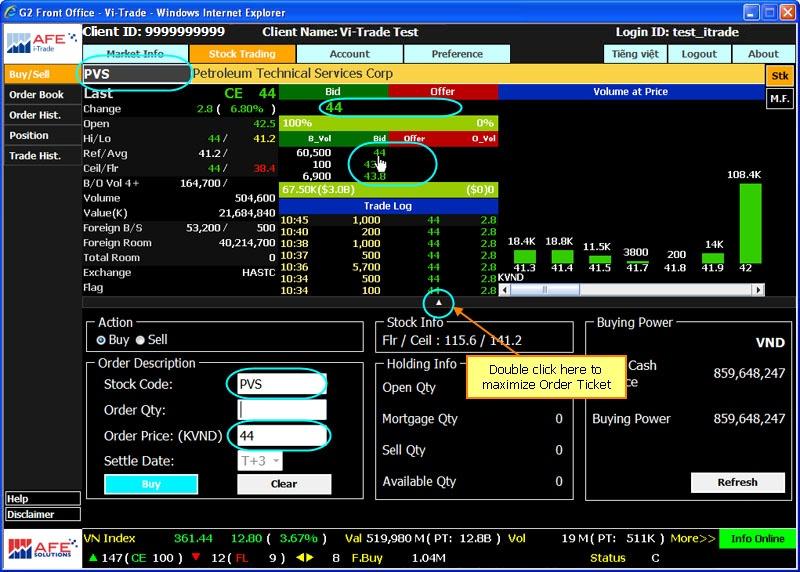This screenshot has width=800, height=572.
Task: Click the Clear button
Action: point(284,484)
